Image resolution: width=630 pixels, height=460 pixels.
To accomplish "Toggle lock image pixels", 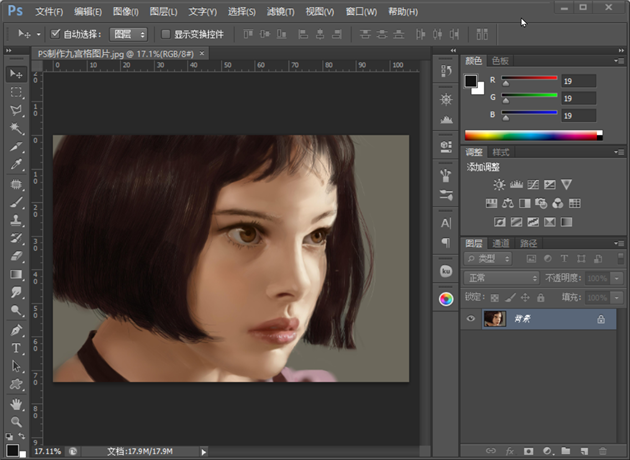I will [510, 298].
